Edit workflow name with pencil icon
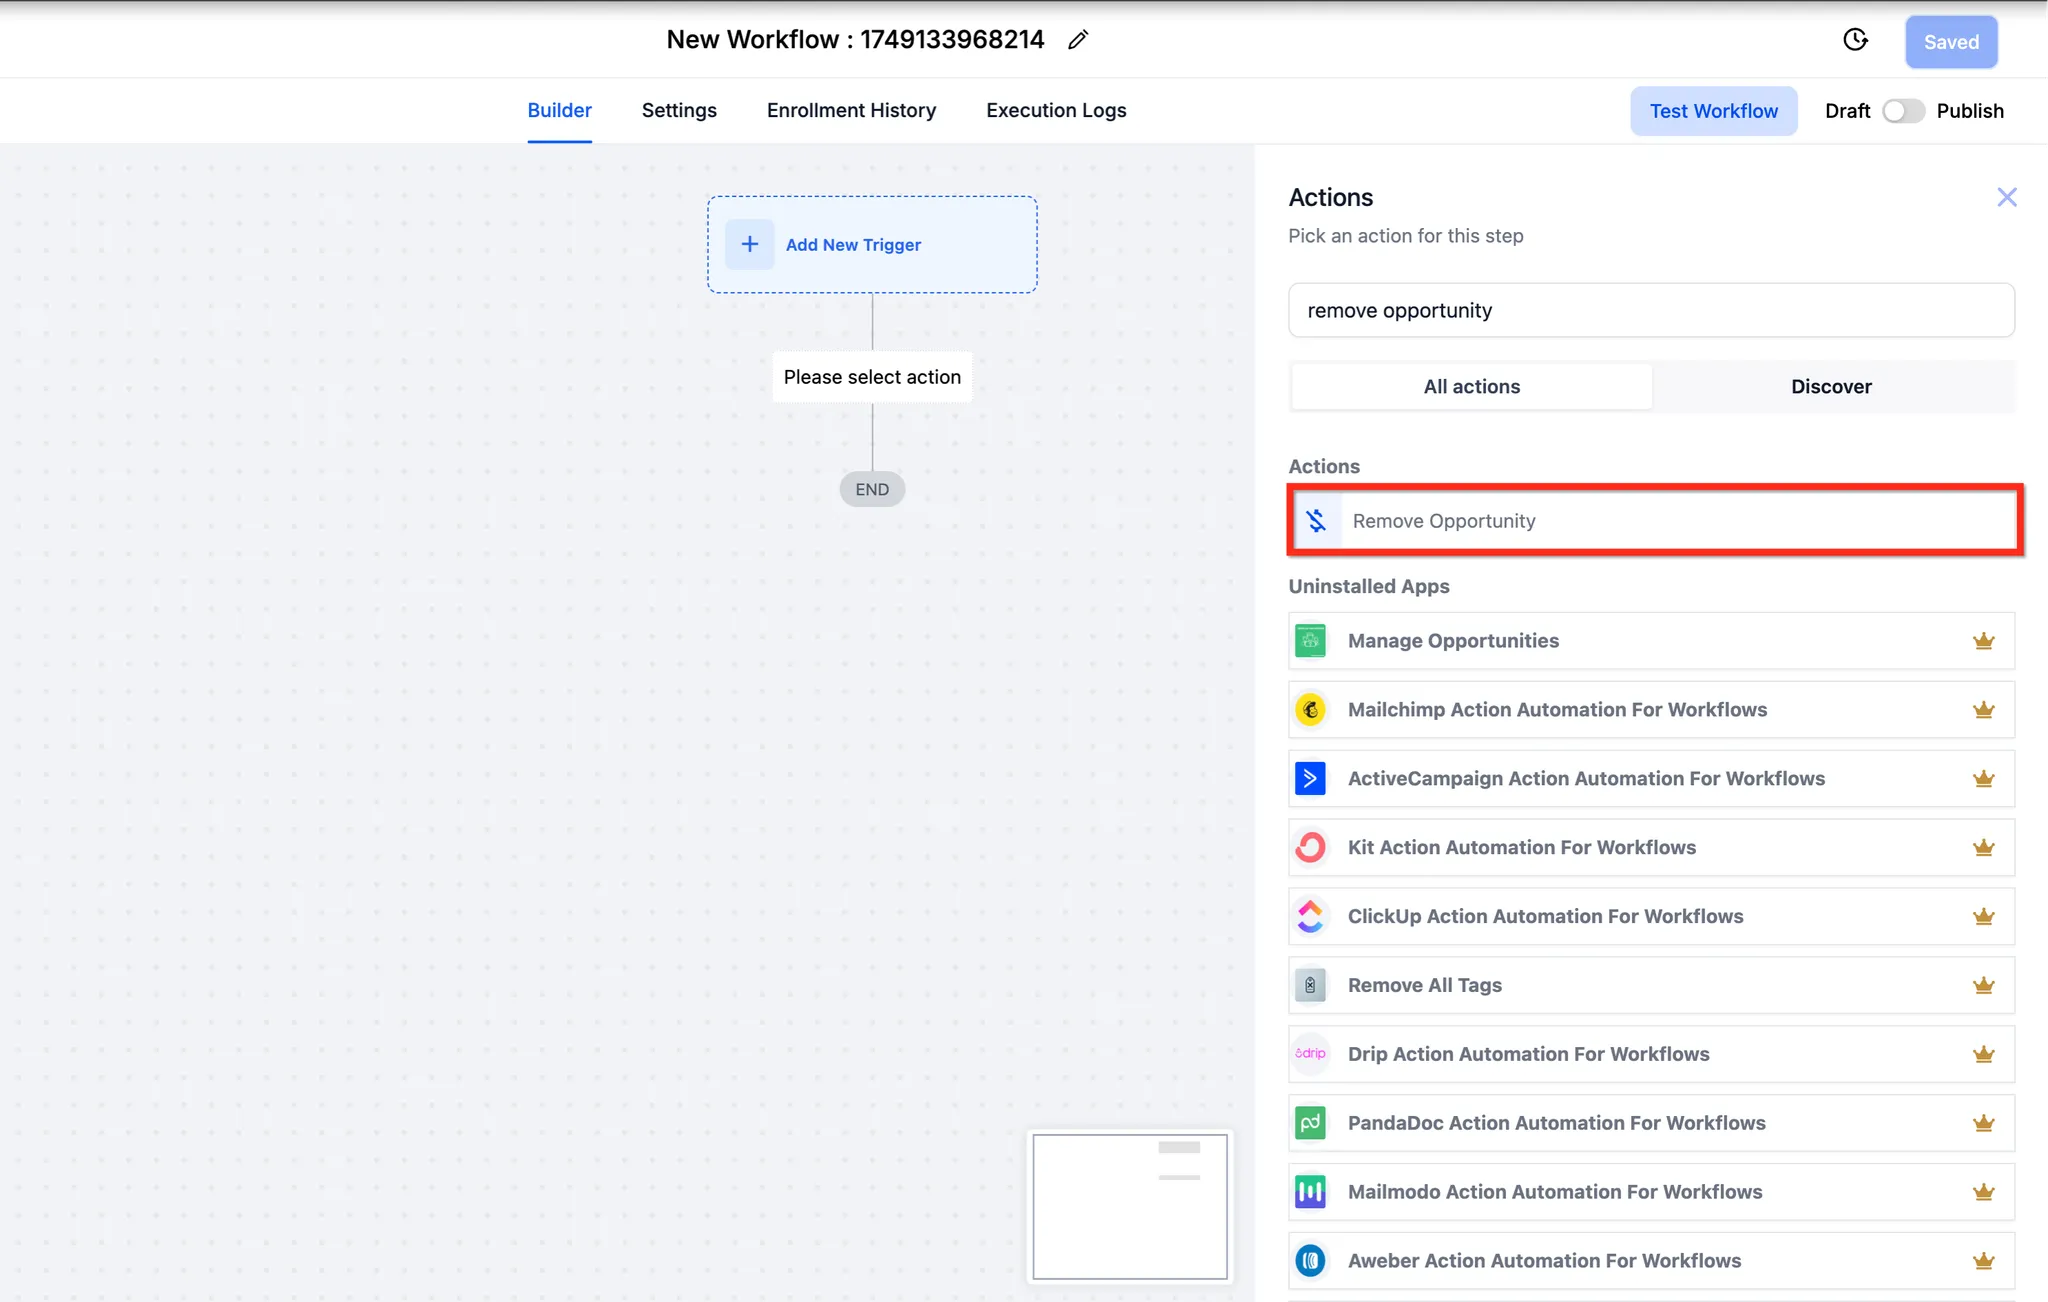Screen dimensions: 2048x1302 (1077, 40)
